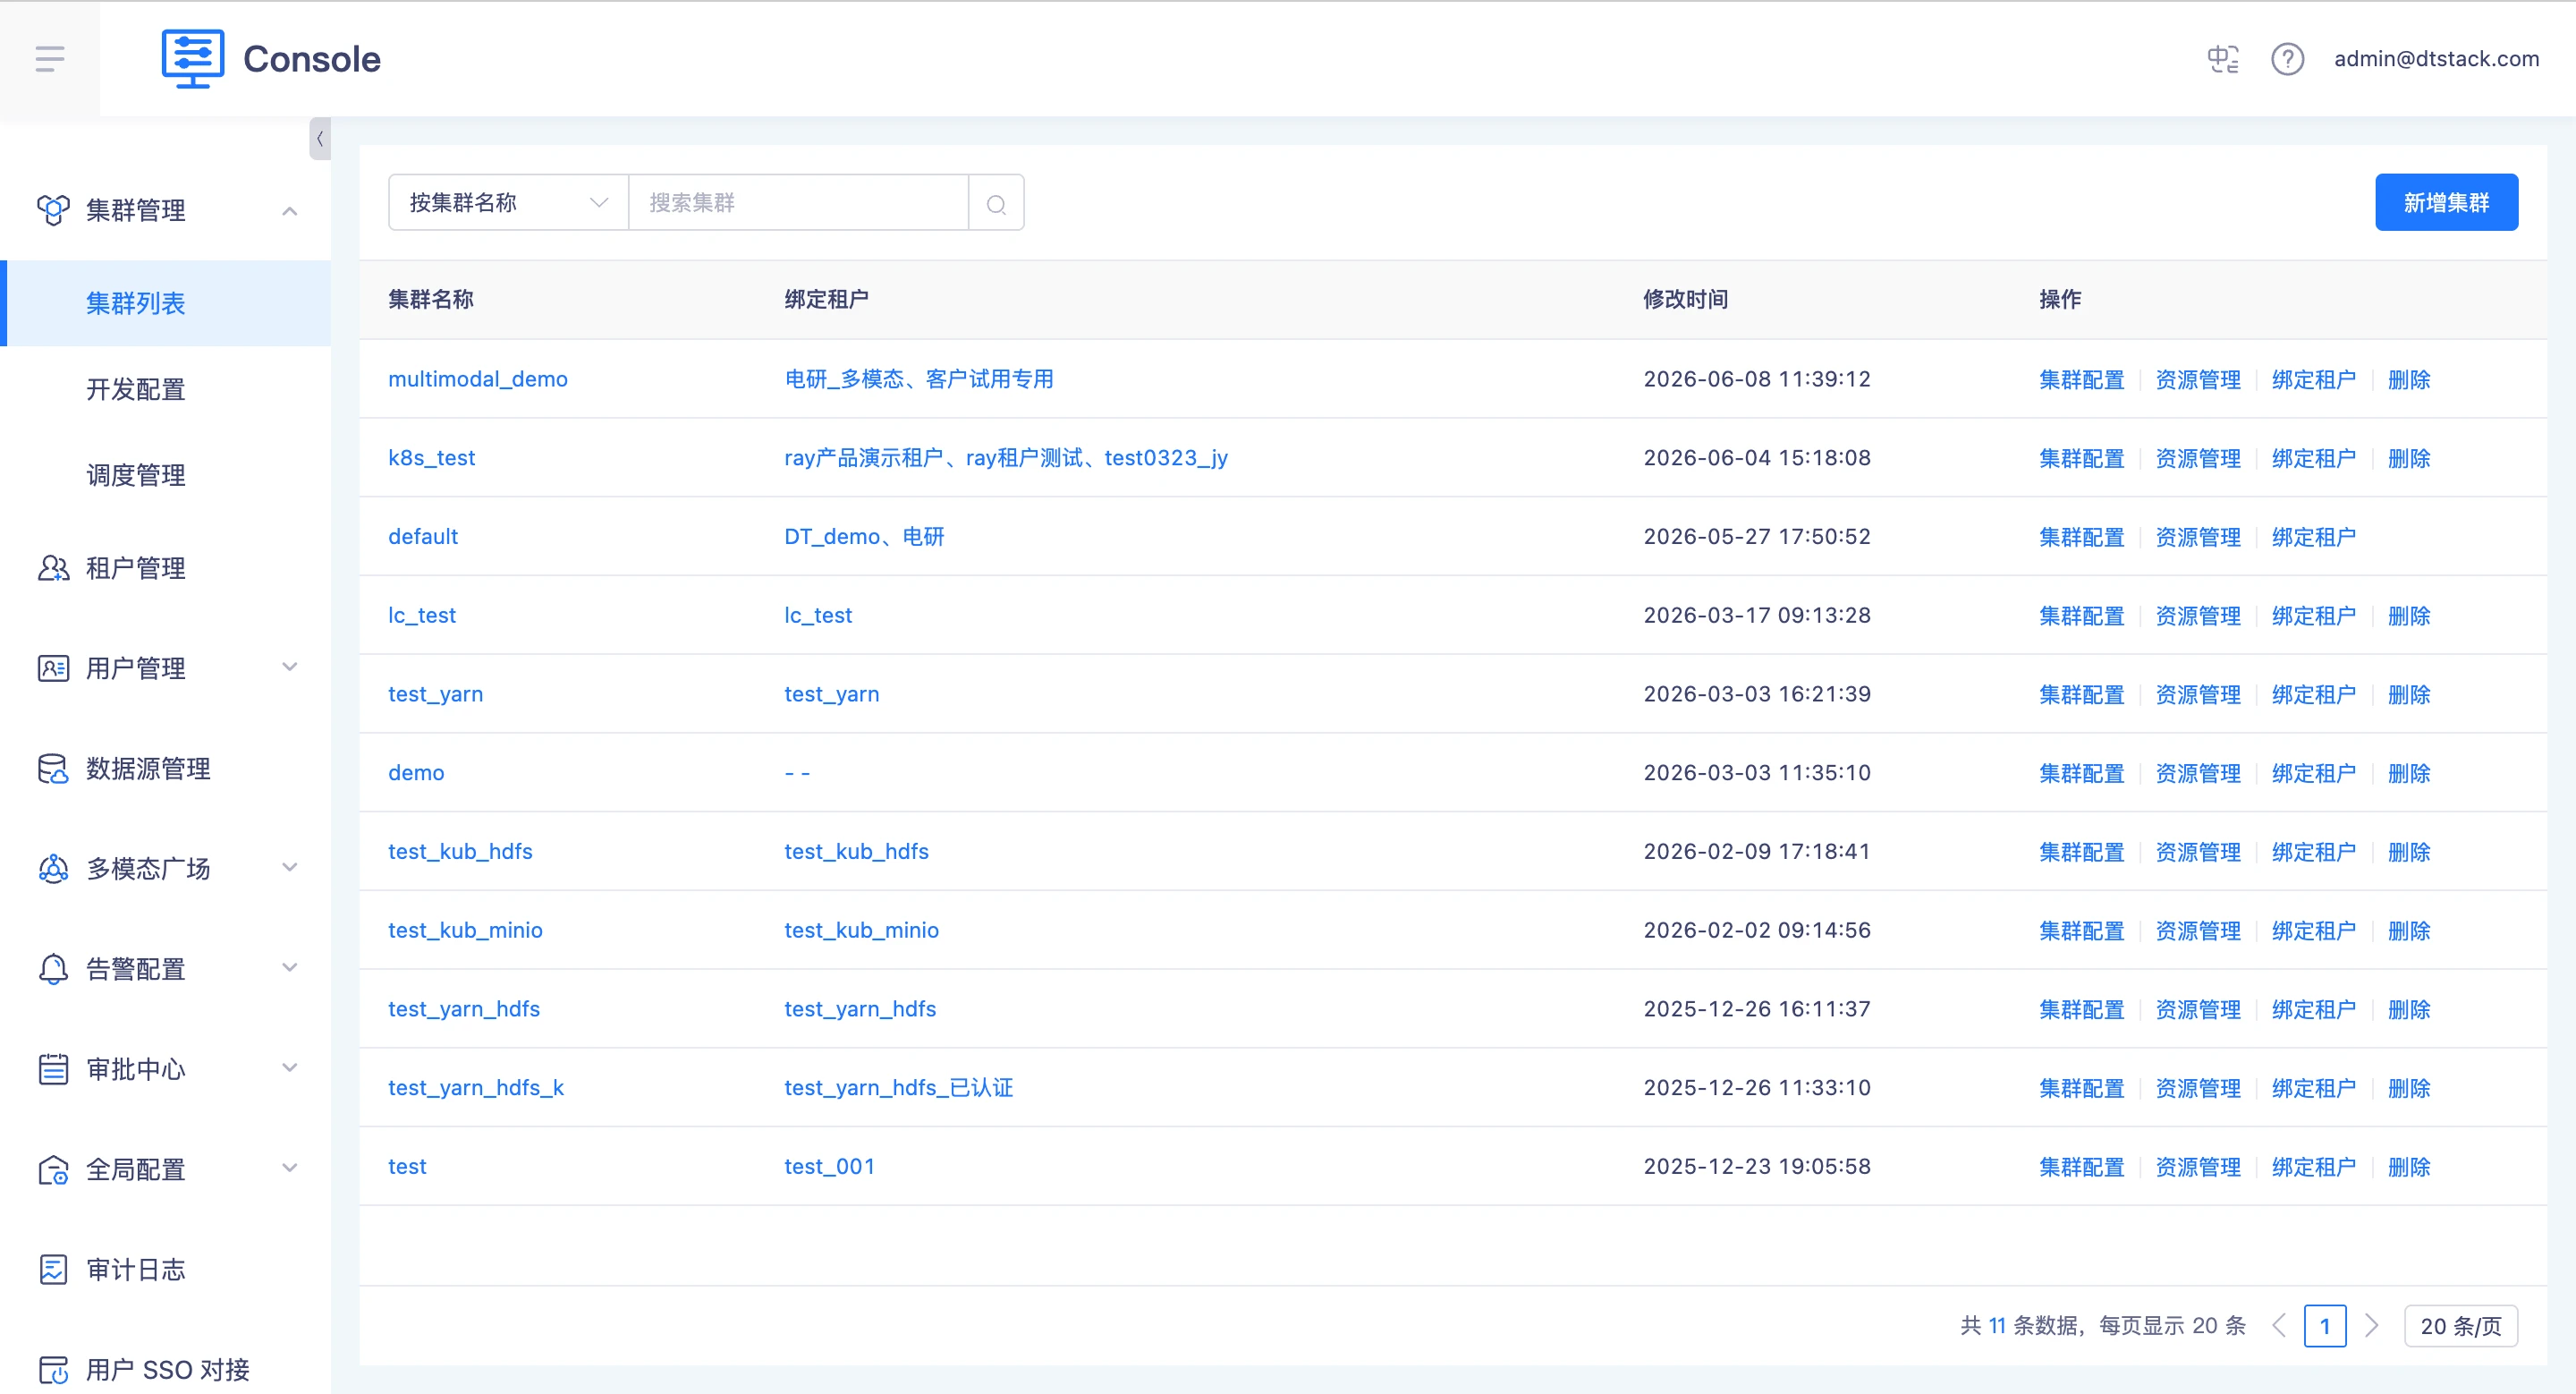Open the 20 条/页 page size dropdown
The height and width of the screenshot is (1394, 2576).
point(2460,1326)
